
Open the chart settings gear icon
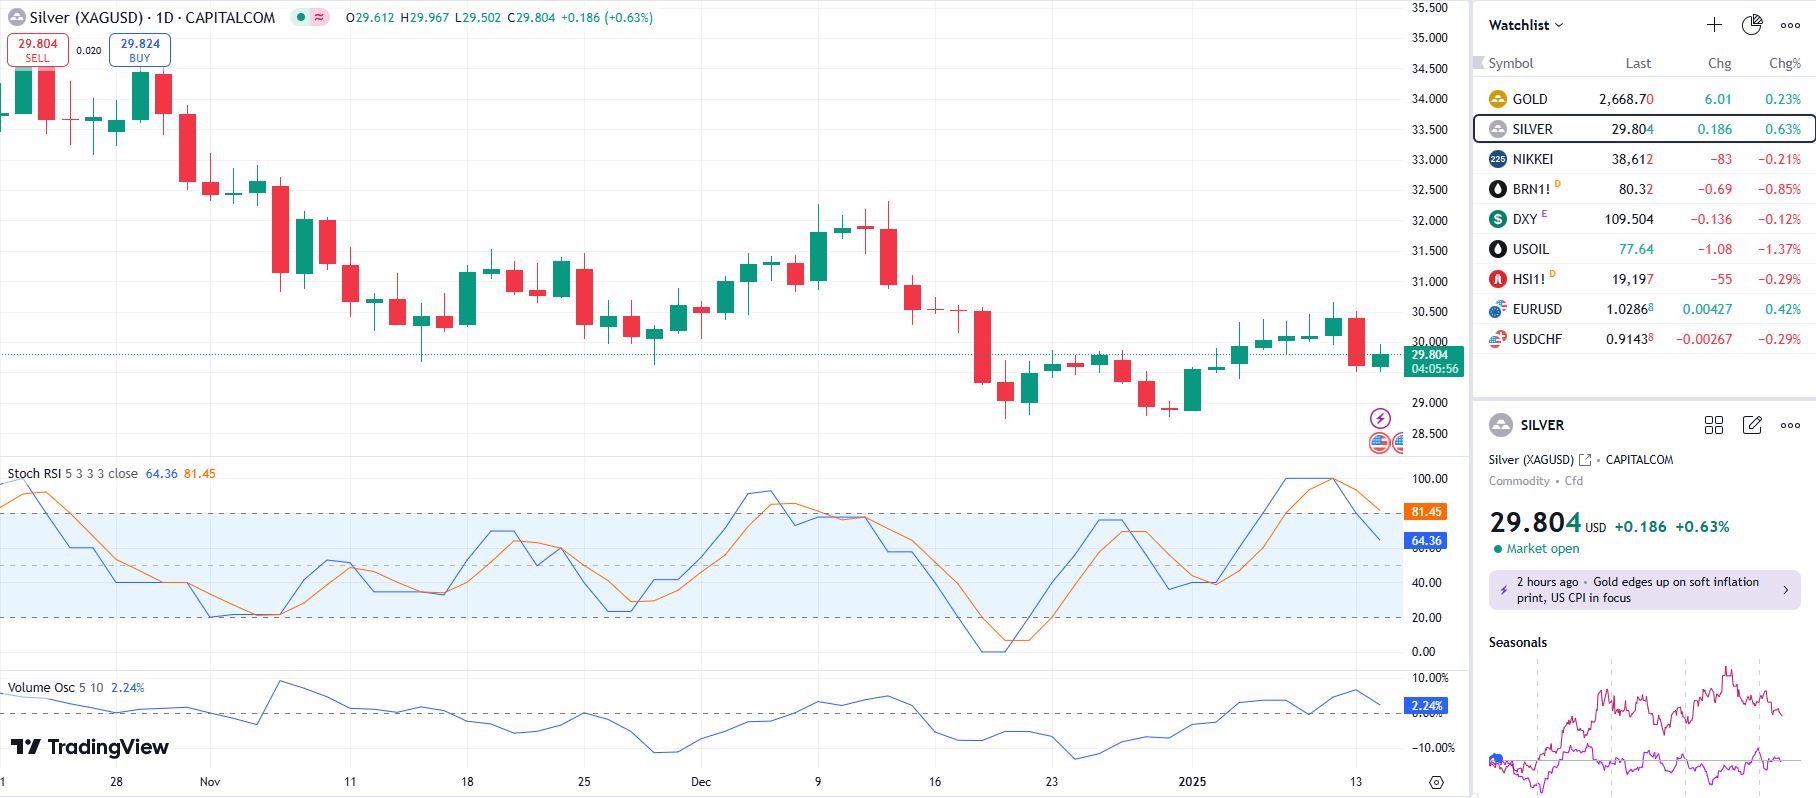point(1437,782)
